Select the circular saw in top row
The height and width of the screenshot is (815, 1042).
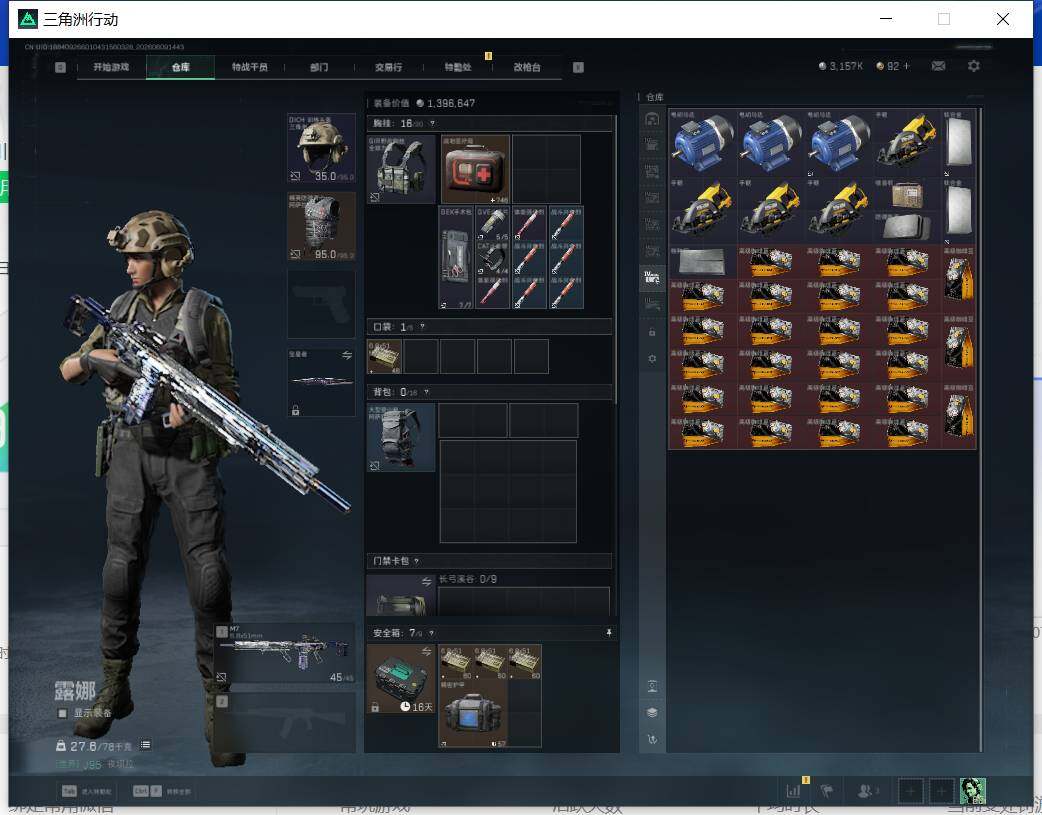[908, 143]
